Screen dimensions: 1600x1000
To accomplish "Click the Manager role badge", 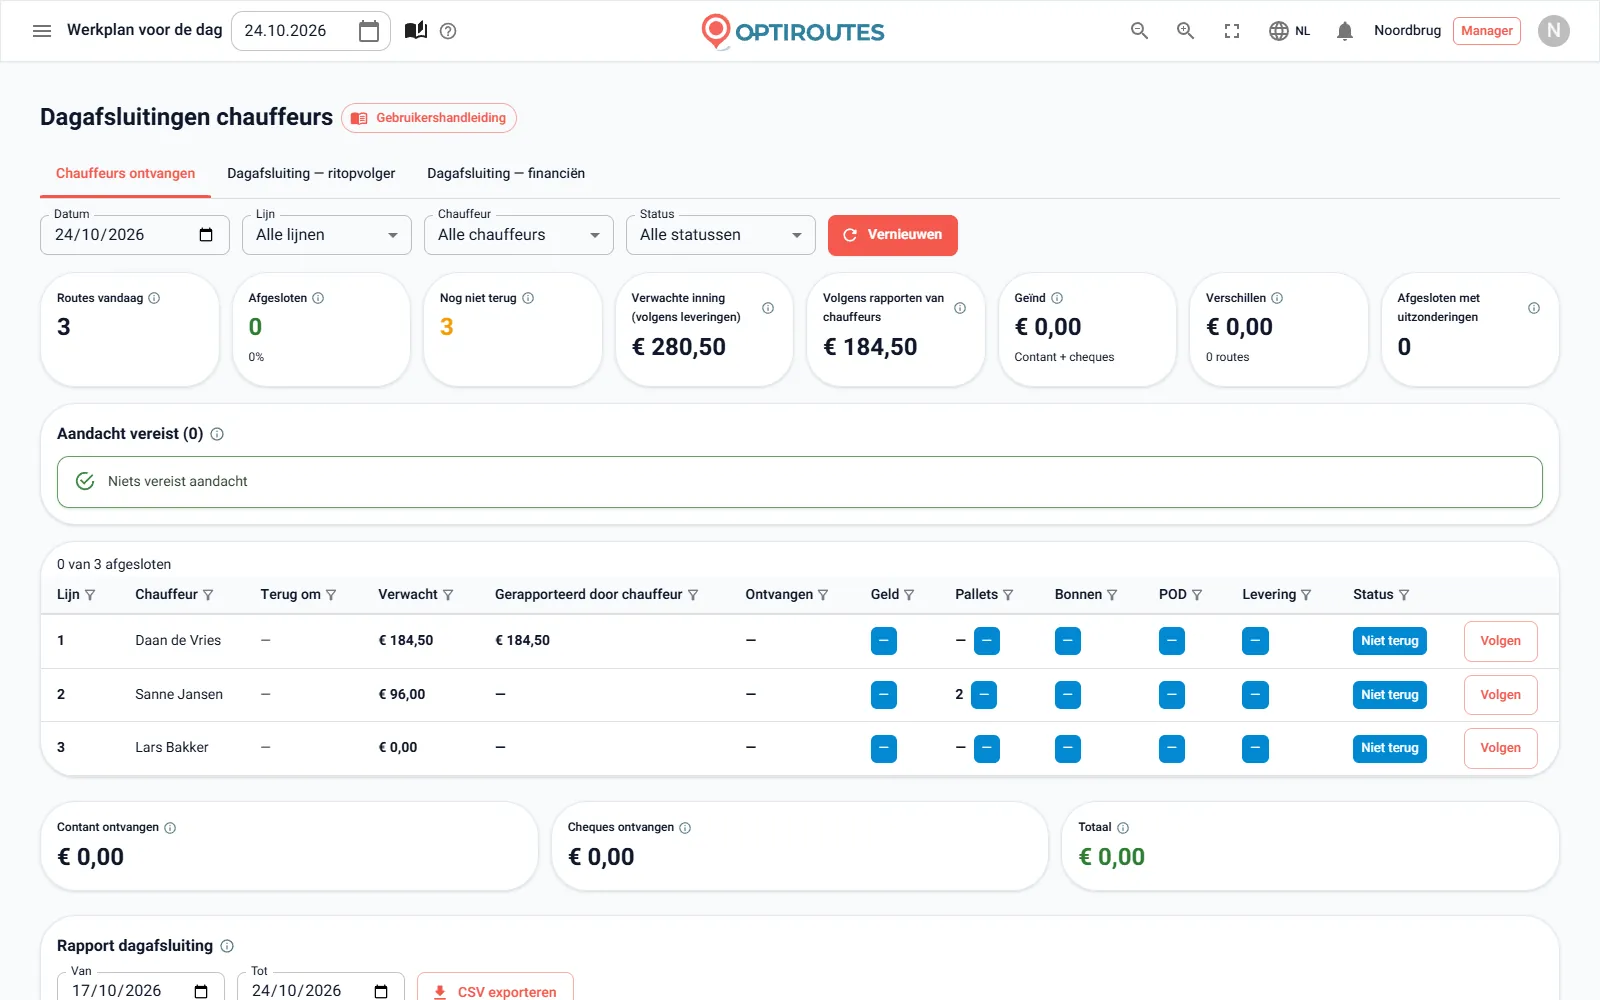I will point(1486,31).
